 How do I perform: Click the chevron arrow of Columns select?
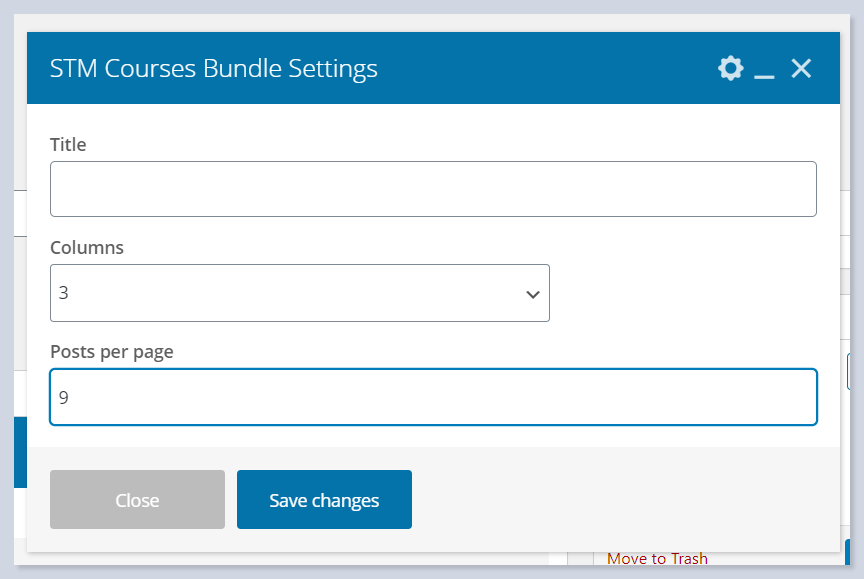[x=532, y=294]
